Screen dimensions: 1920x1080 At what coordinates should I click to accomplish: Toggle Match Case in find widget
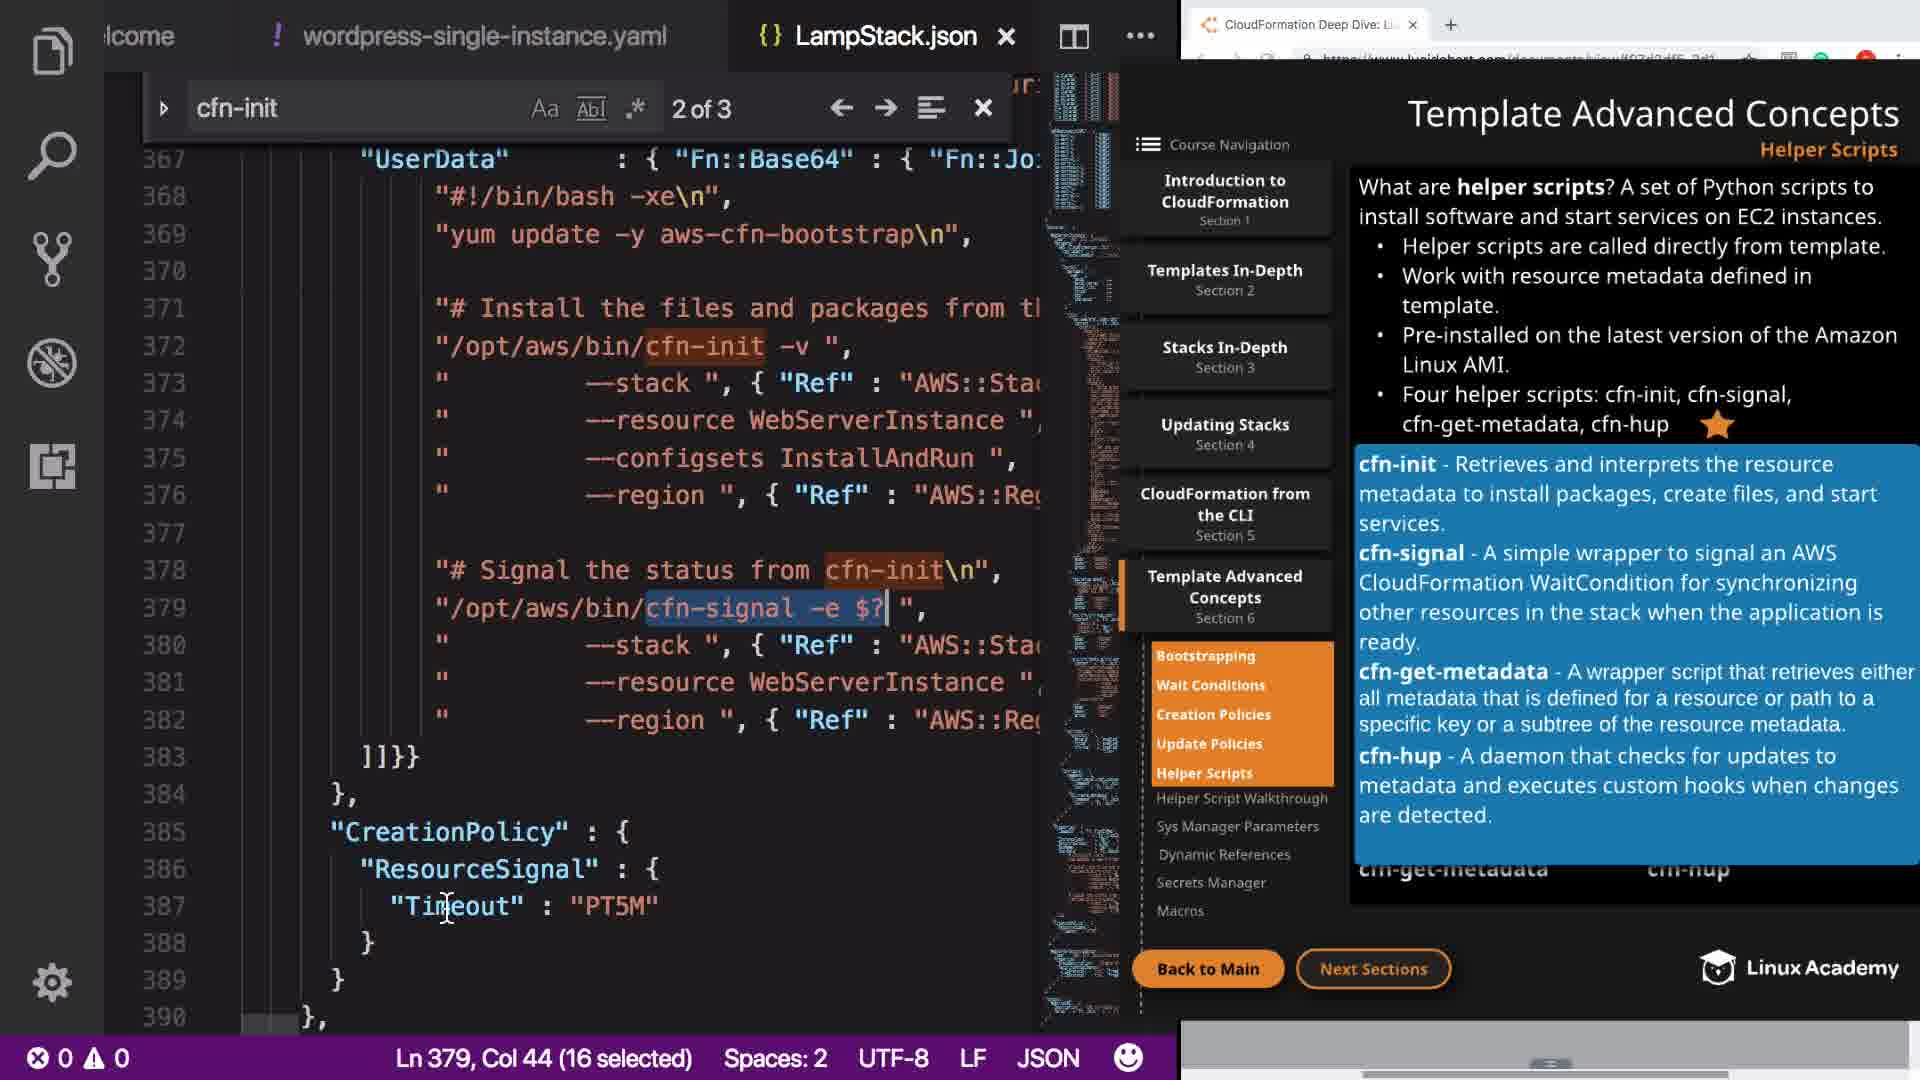point(545,109)
